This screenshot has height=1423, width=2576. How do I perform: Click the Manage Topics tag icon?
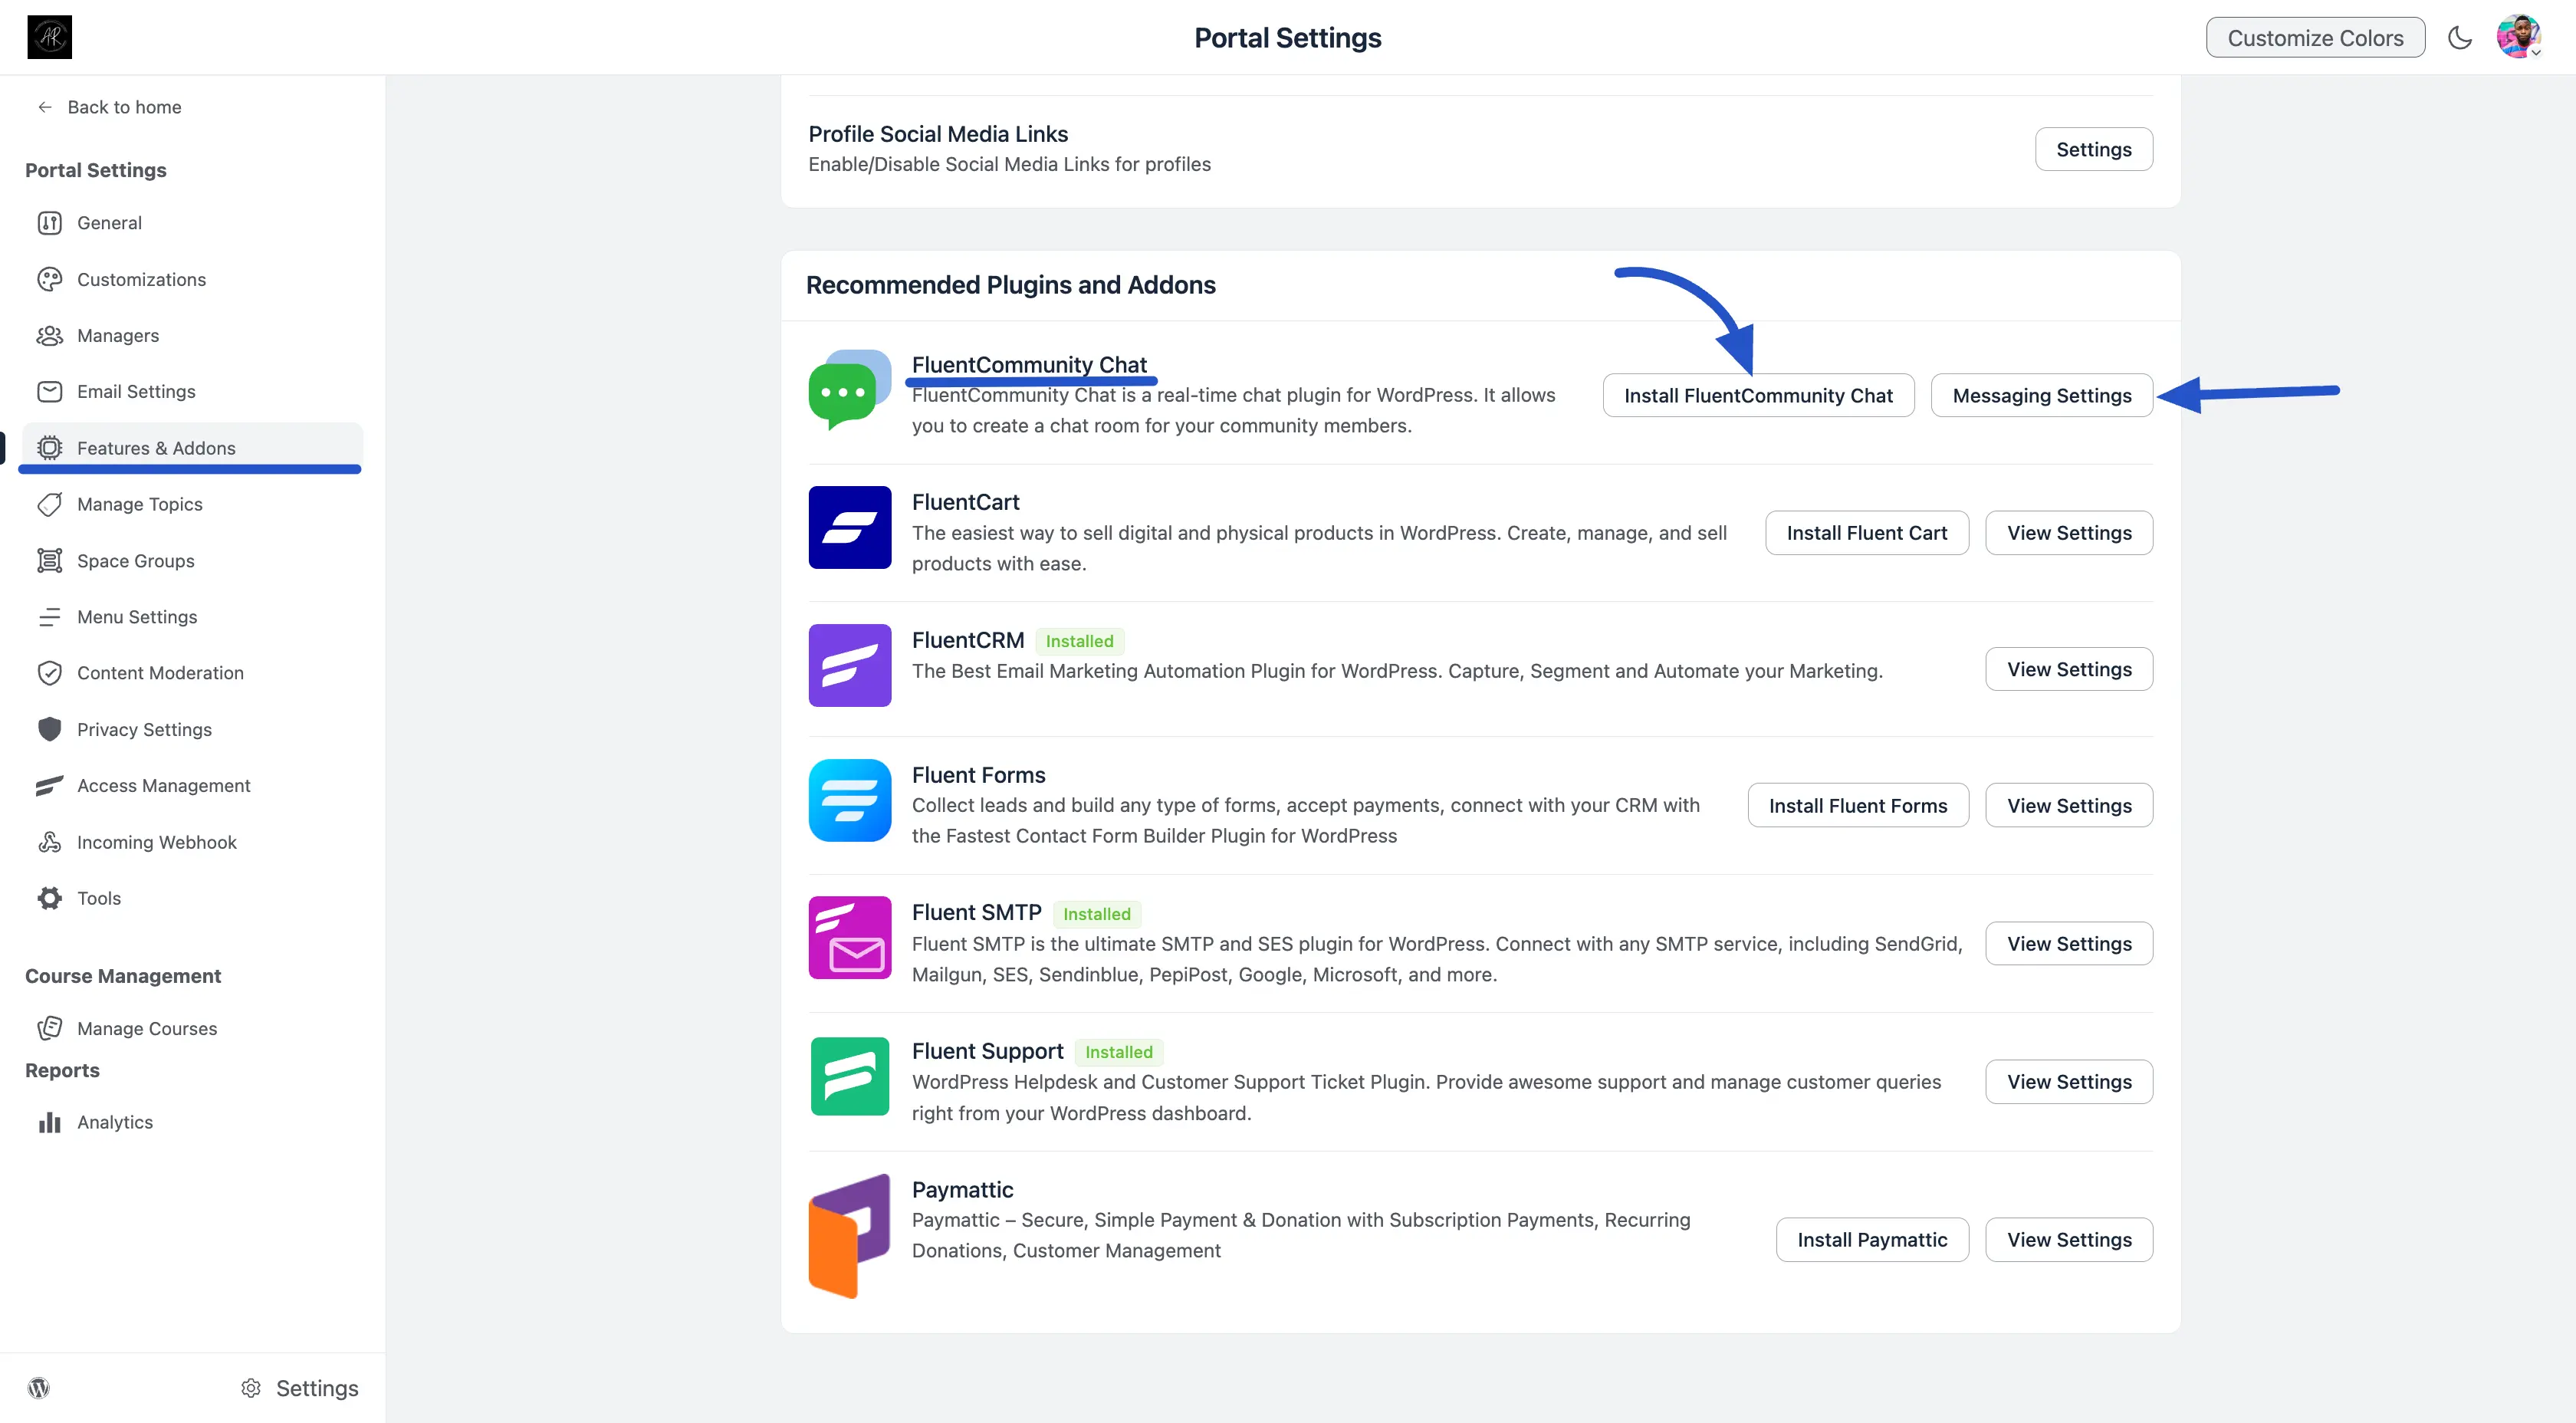tap(49, 504)
